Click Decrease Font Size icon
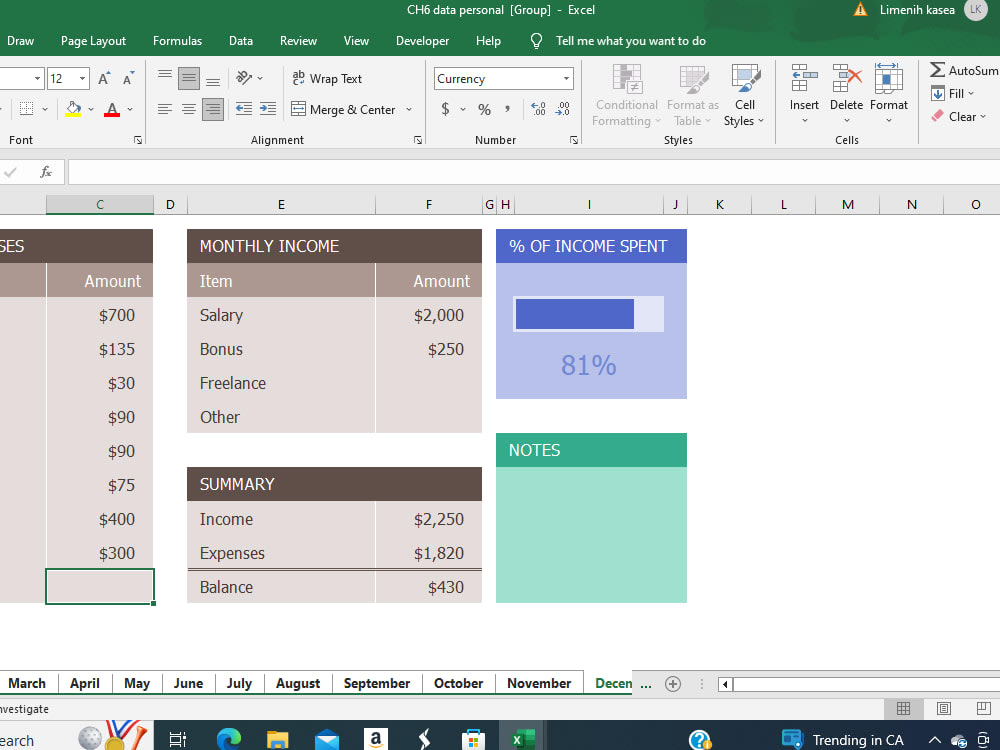 128,78
